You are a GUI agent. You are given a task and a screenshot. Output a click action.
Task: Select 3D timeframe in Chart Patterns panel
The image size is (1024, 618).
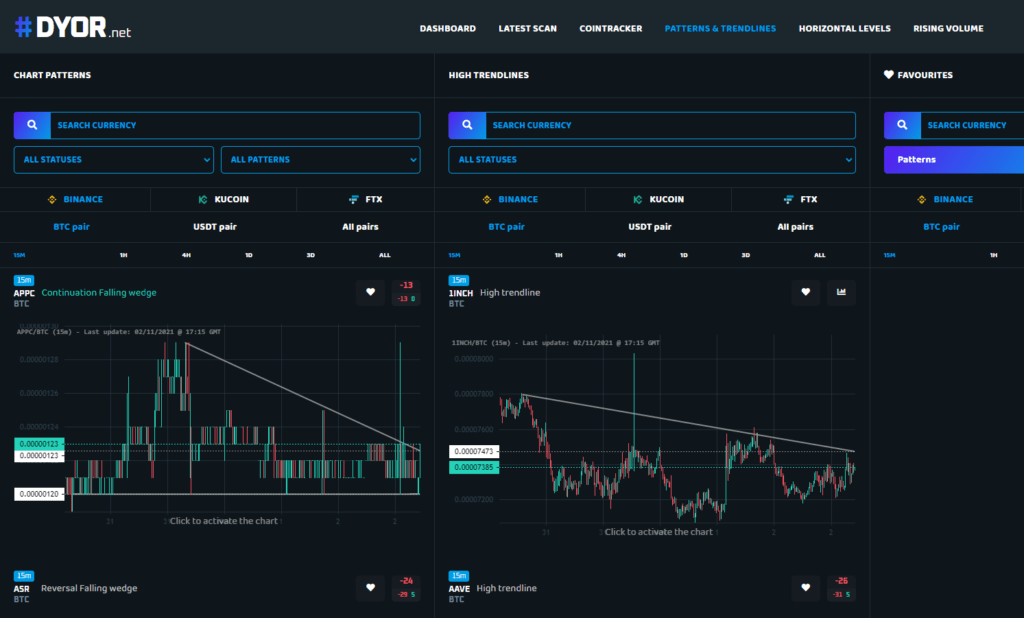[x=311, y=255]
